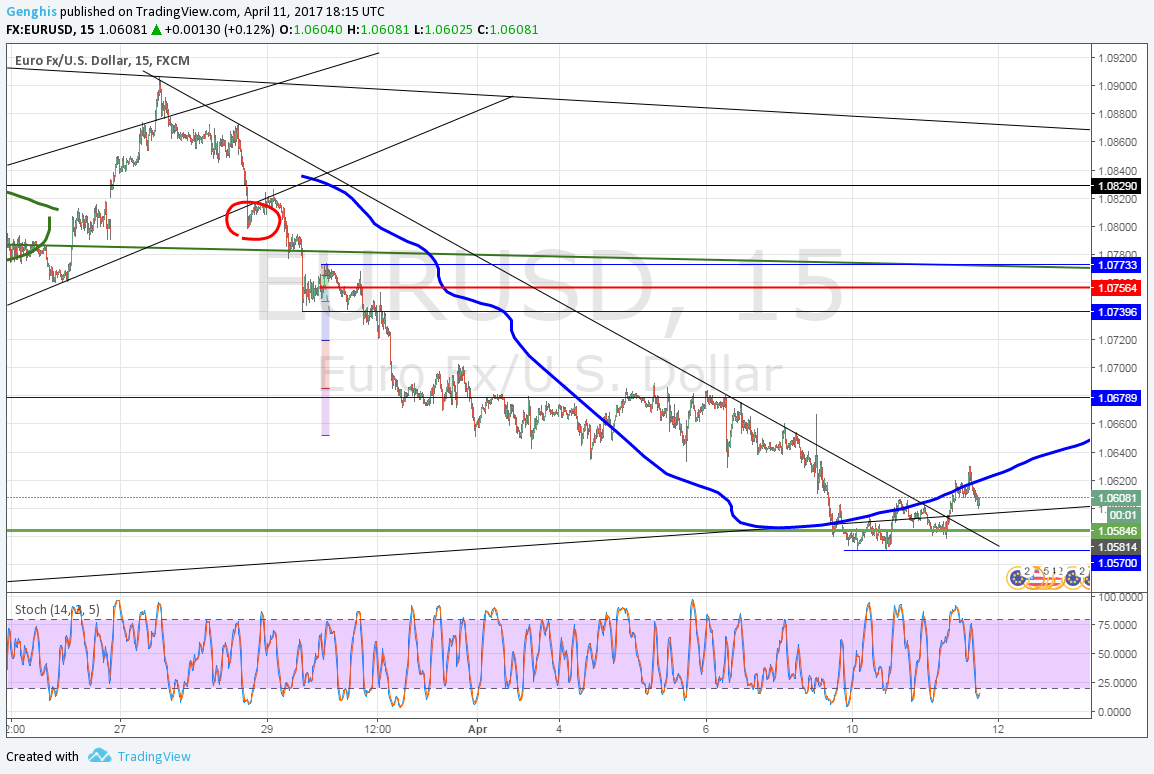Click the H:1.06081 high value
This screenshot has height=774, width=1154.
378,29
